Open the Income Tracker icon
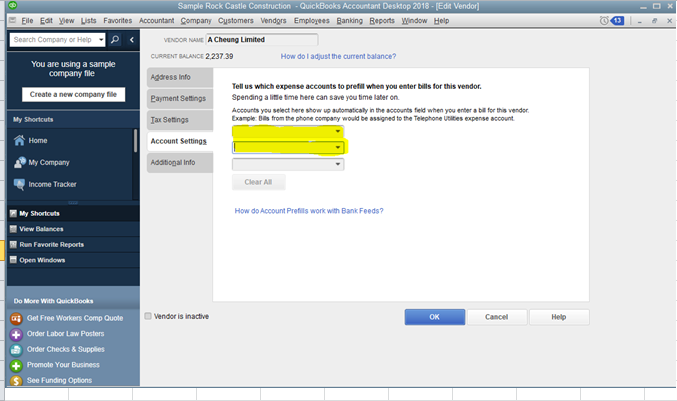Screen dimensions: 677x401 [19, 184]
